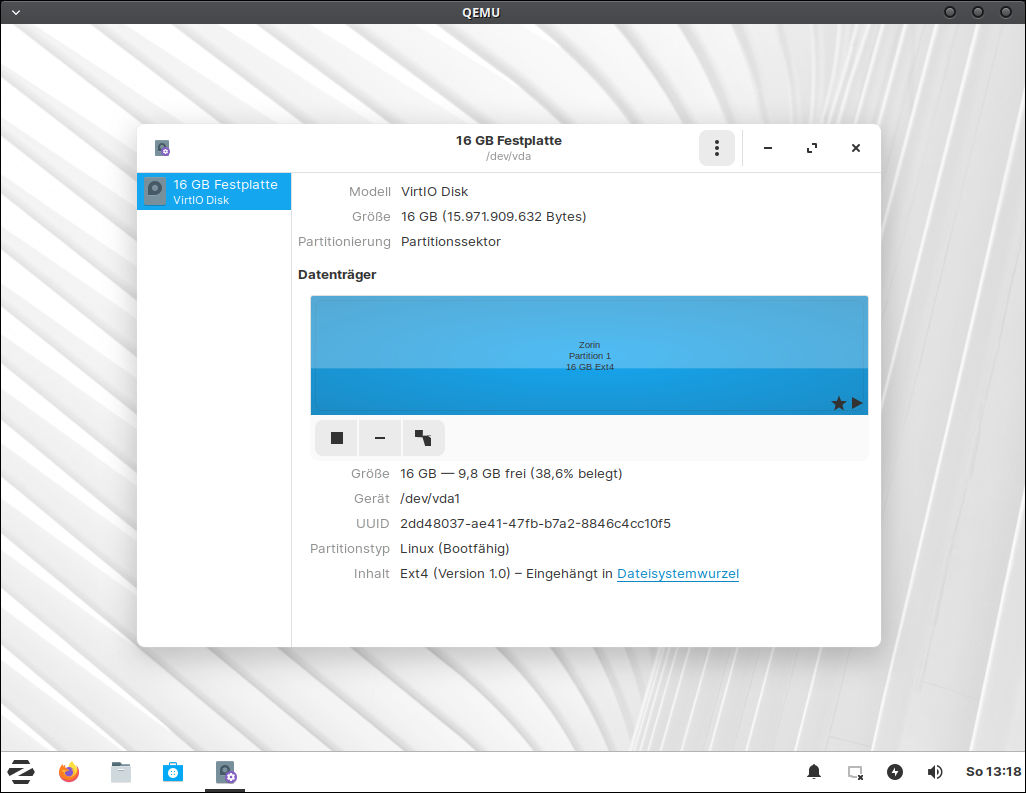Click the screenshot icon in the system tray
This screenshot has width=1026, height=793.
pos(854,772)
